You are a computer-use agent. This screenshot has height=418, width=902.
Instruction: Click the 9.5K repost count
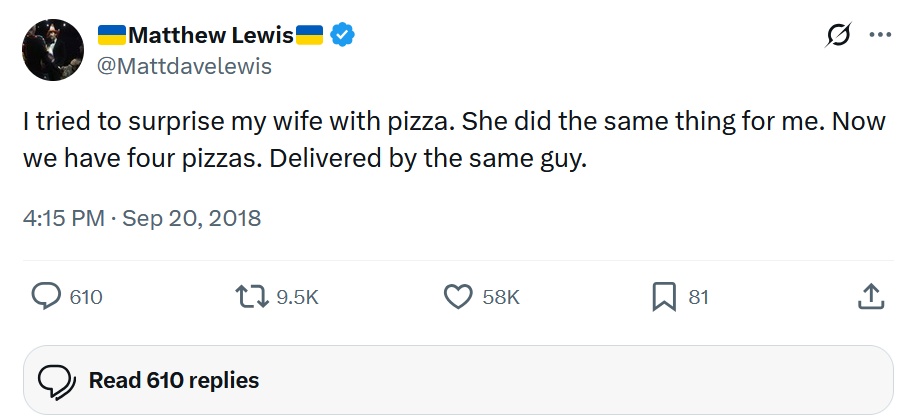tap(297, 297)
